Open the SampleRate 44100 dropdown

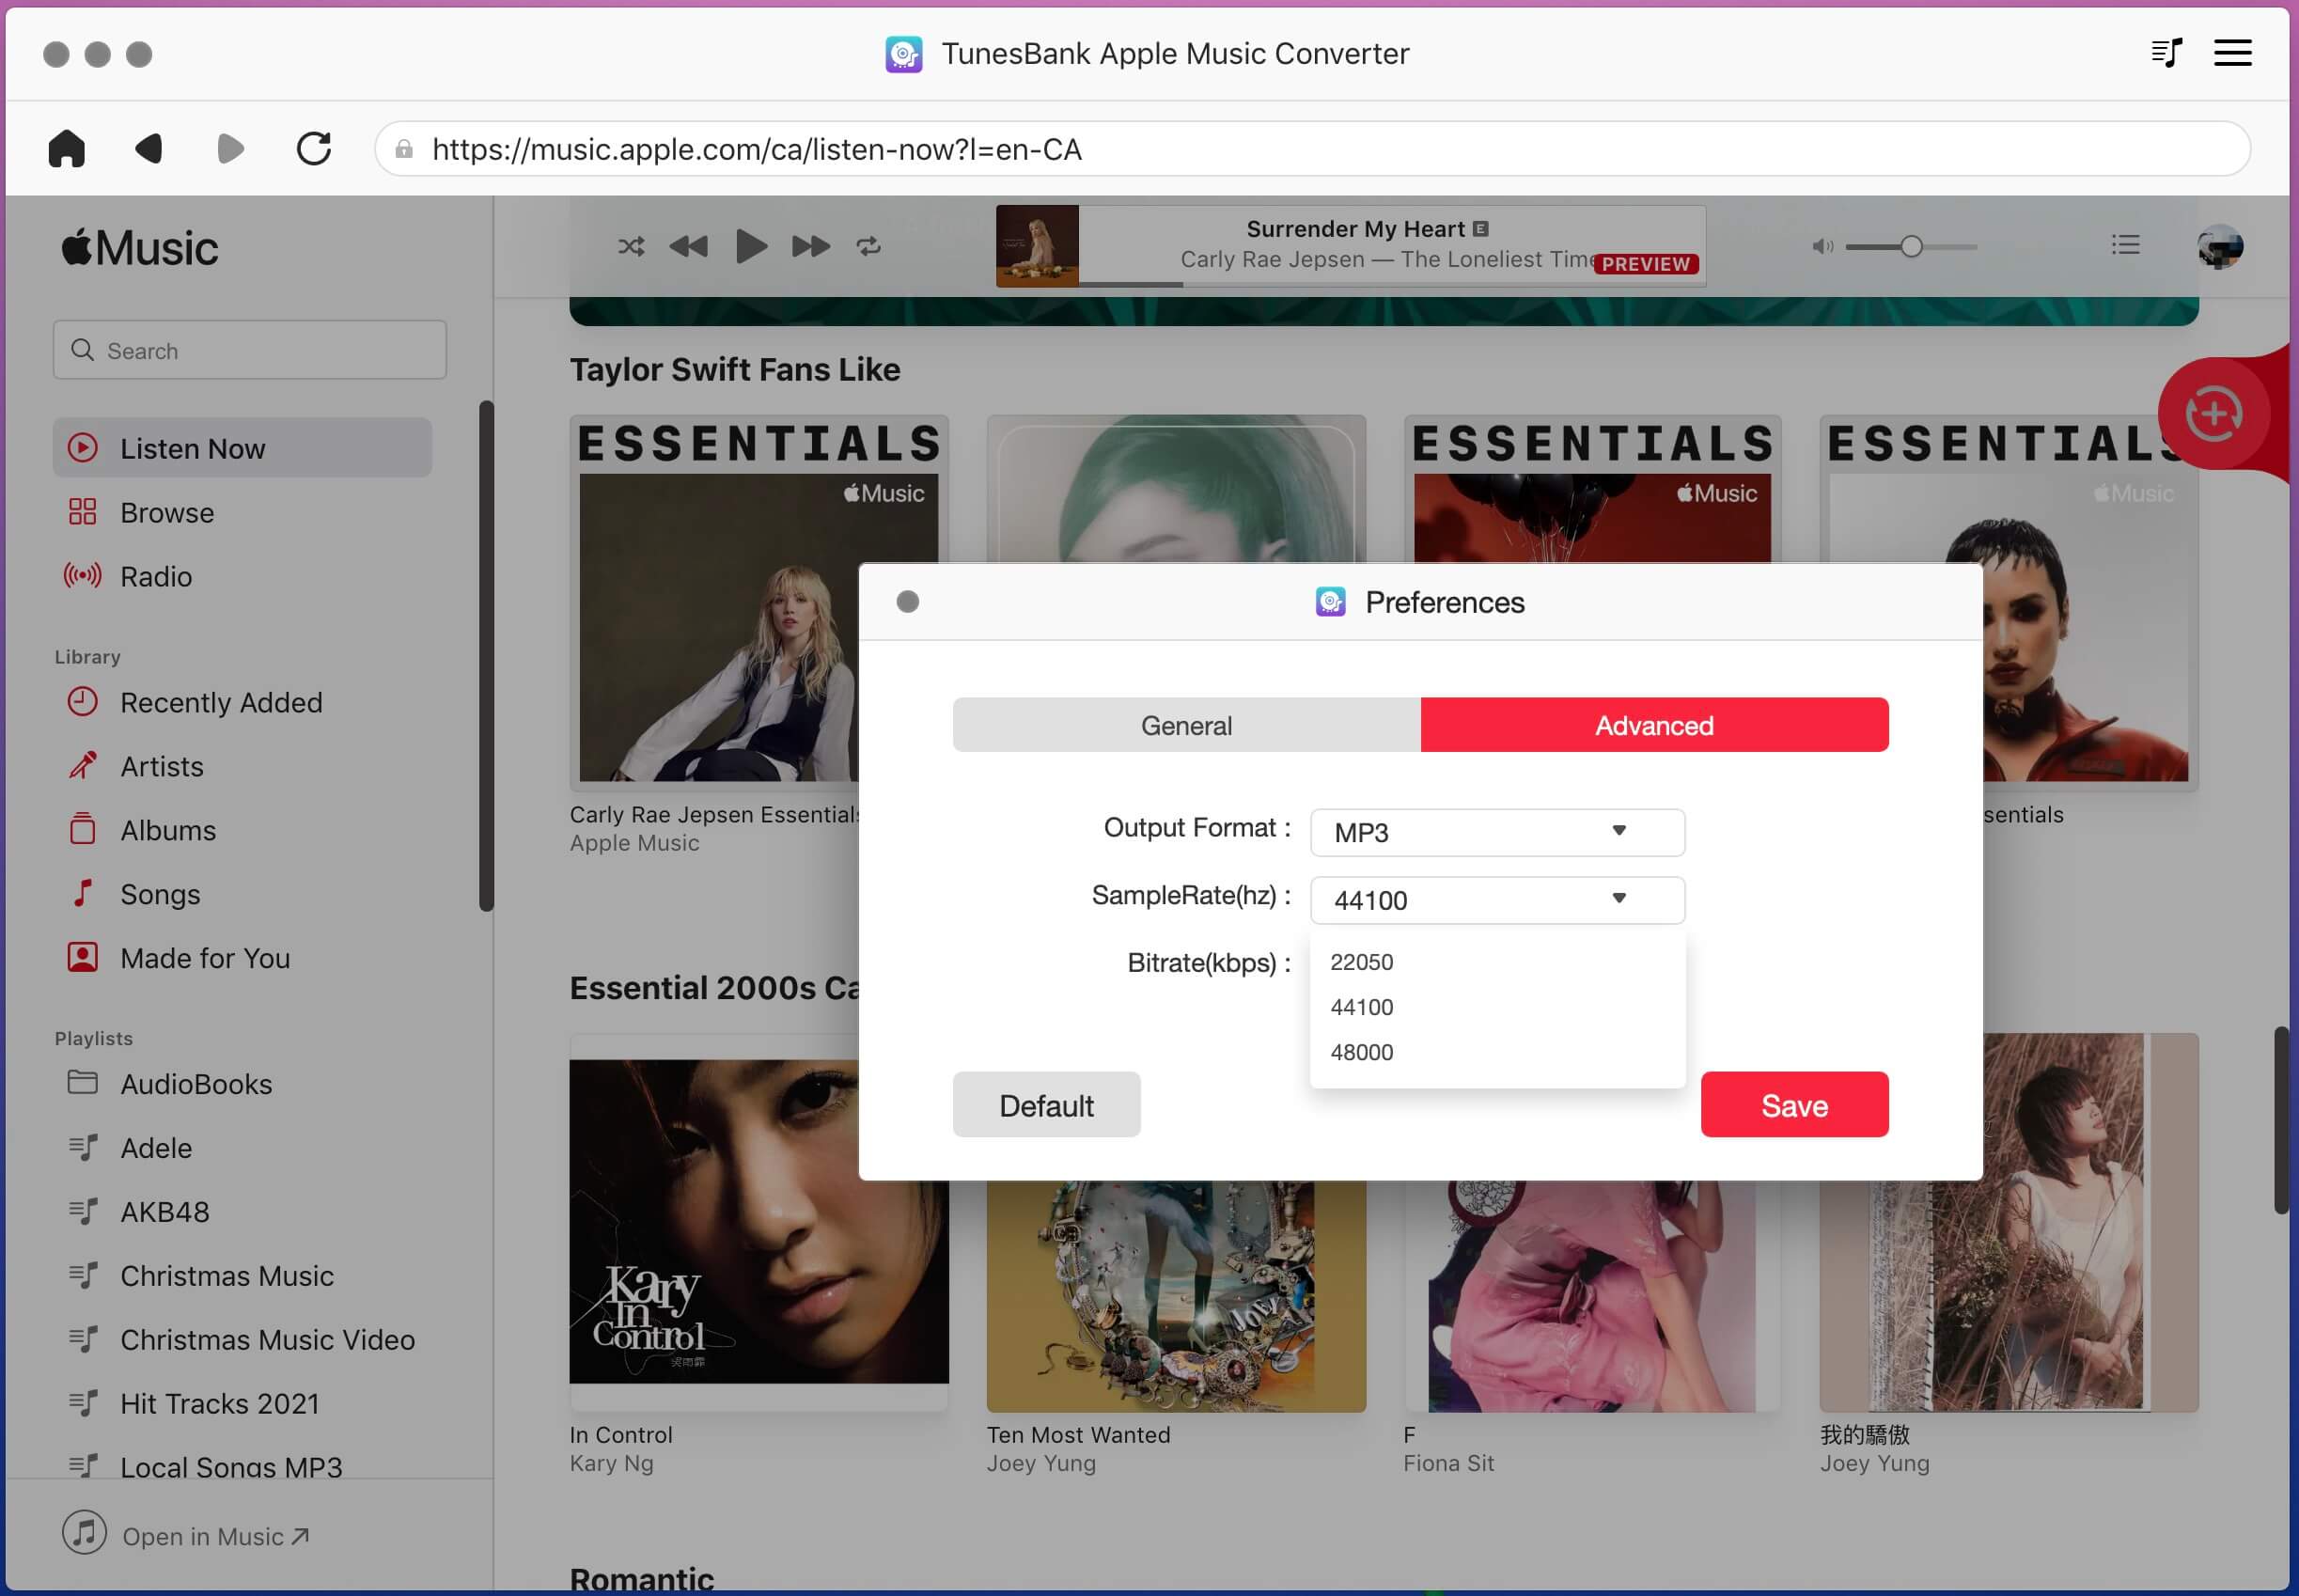1497,900
